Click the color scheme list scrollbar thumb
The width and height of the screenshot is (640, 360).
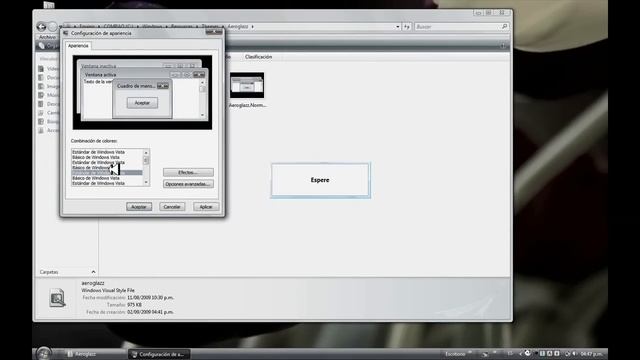tap(146, 161)
